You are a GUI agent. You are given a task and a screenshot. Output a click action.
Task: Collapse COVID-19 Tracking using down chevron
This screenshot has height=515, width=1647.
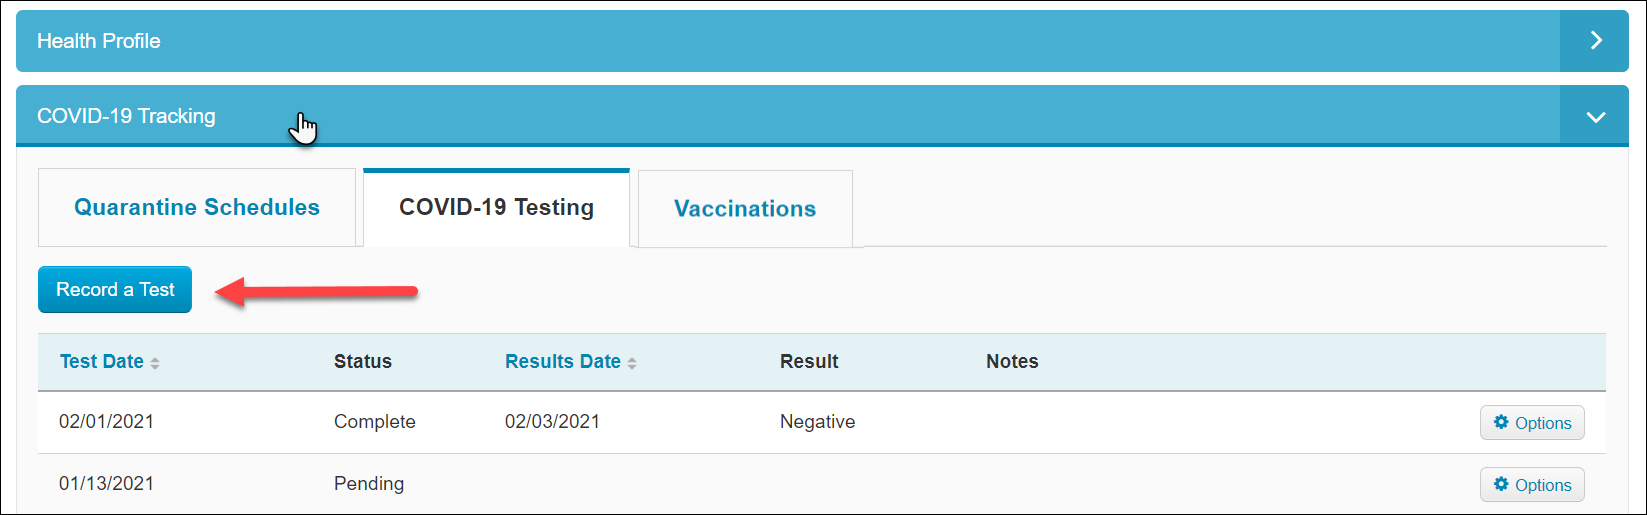click(1595, 117)
